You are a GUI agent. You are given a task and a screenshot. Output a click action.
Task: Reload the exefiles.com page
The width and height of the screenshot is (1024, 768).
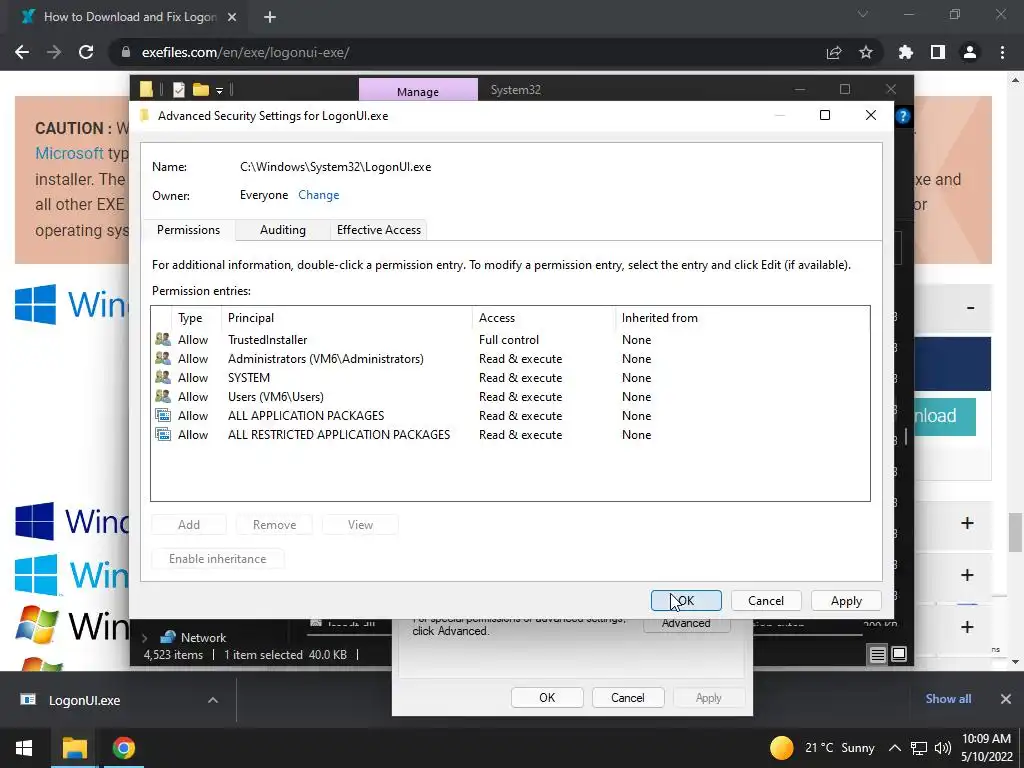86,52
